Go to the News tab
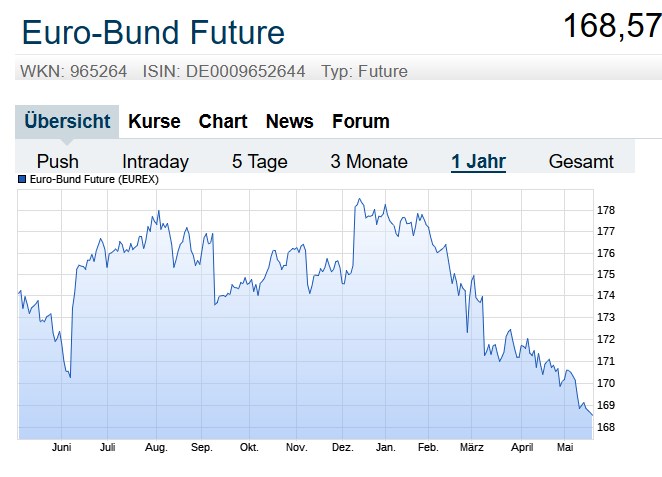This screenshot has height=477, width=662. [x=289, y=121]
